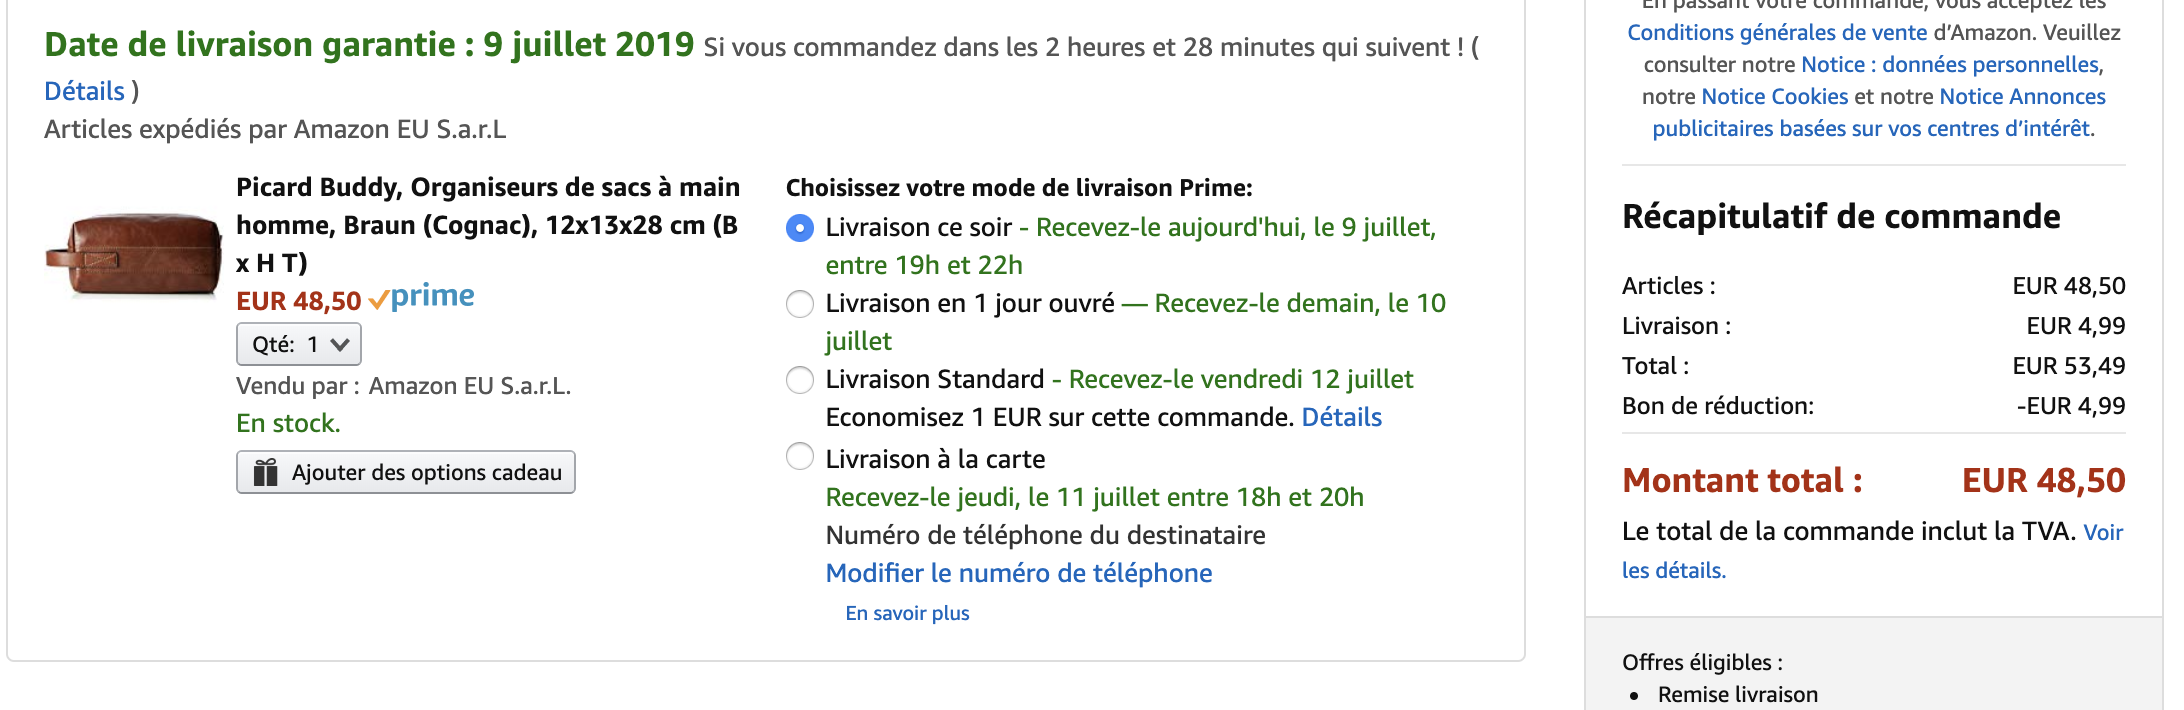Click Voir les détails TVA link
Viewport: 2184px width, 710px height.
pyautogui.click(x=1872, y=551)
